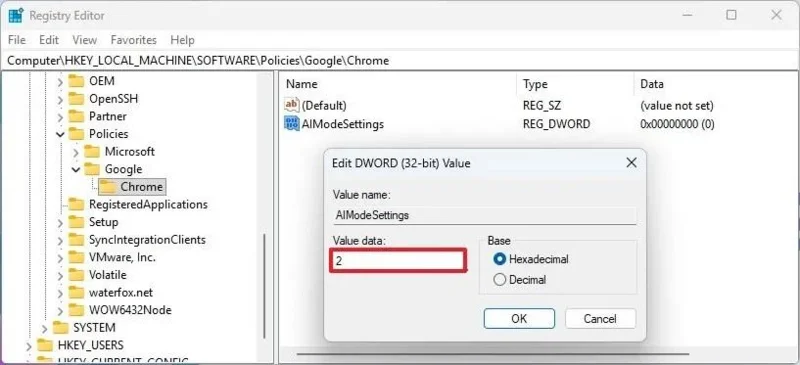This screenshot has height=365, width=800.
Task: Expand the Microsoft key
Action: coord(76,152)
